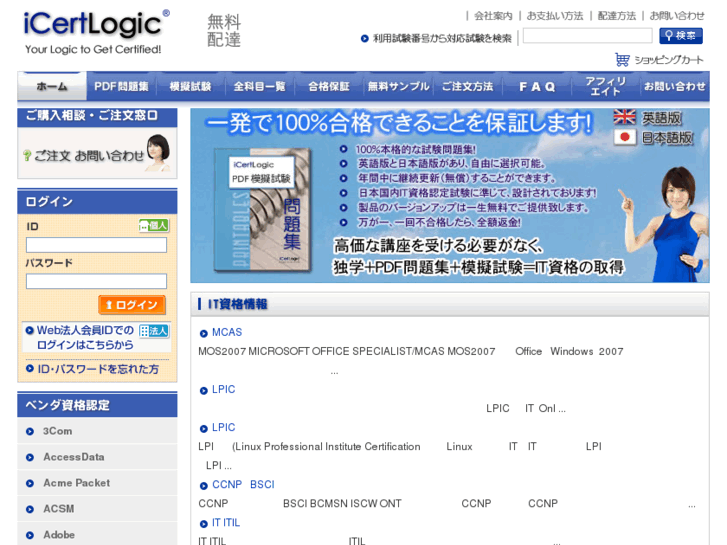Open the shopping cart icon
Image resolution: width=727 pixels, height=545 pixels.
[622, 59]
